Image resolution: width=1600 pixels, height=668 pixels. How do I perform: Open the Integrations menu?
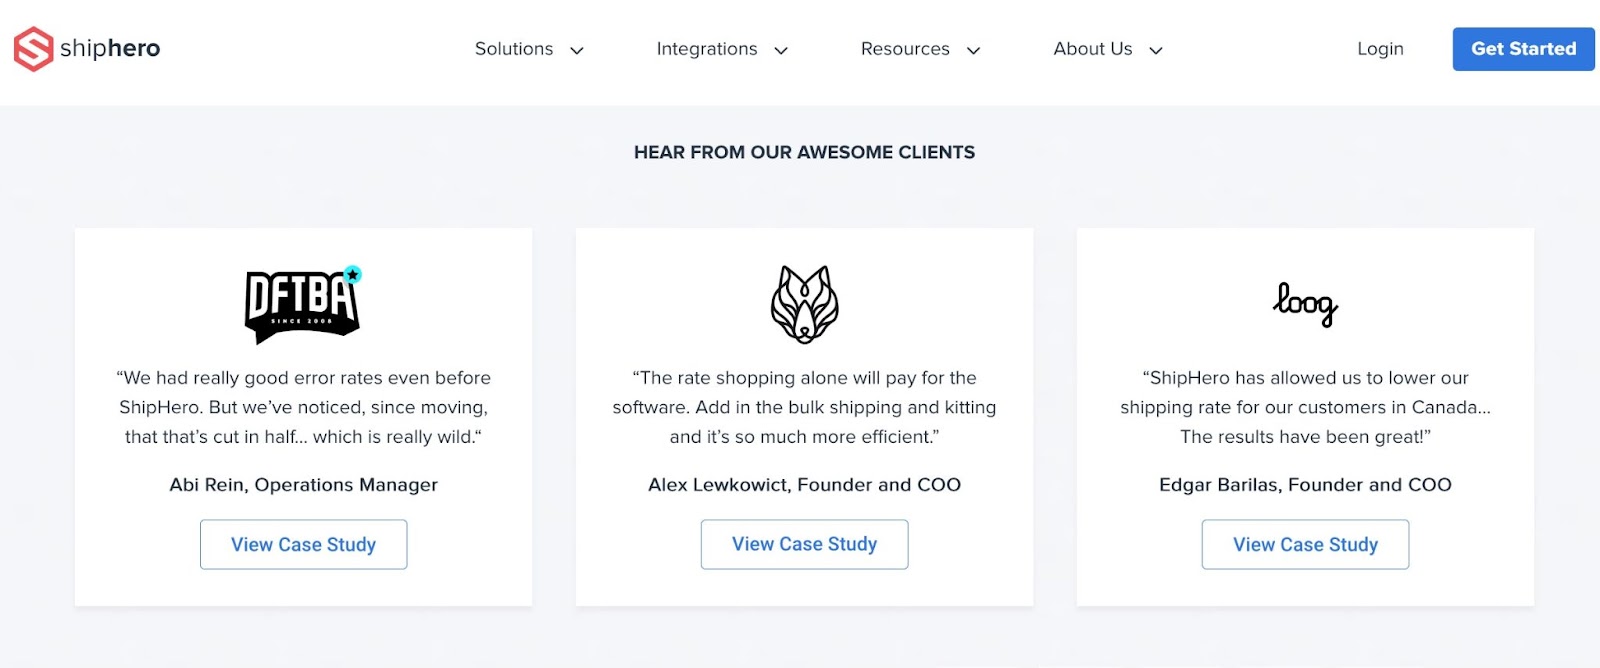pos(707,49)
